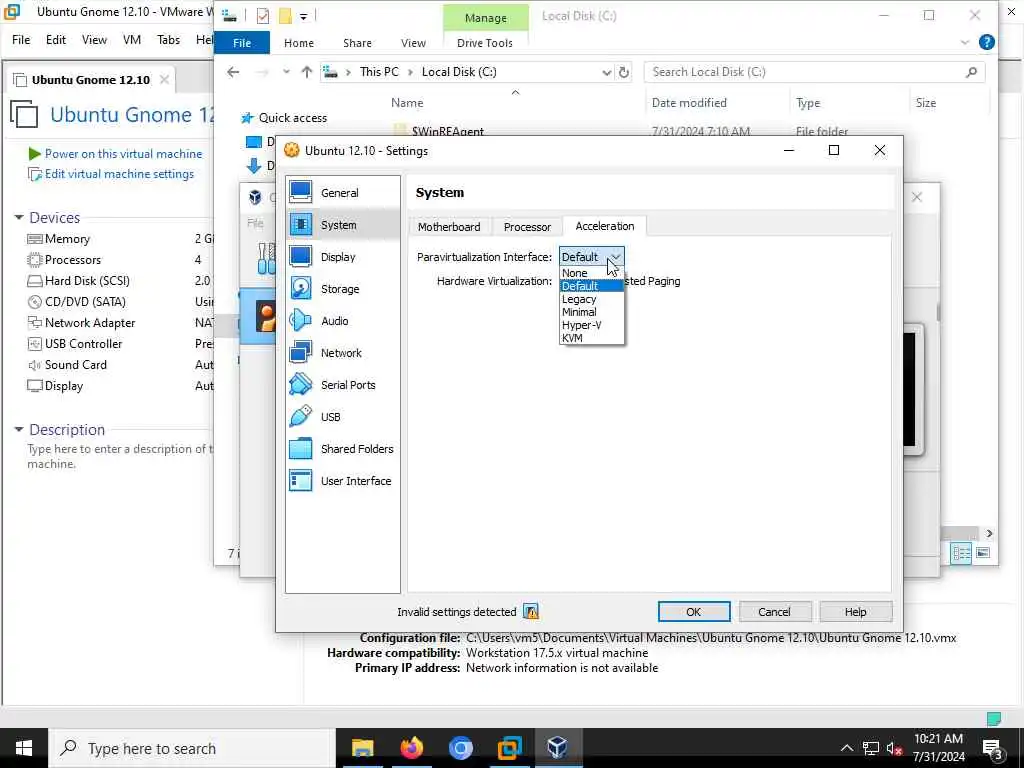
Task: Collapse the Description section in VMware
Action: pos(19,430)
